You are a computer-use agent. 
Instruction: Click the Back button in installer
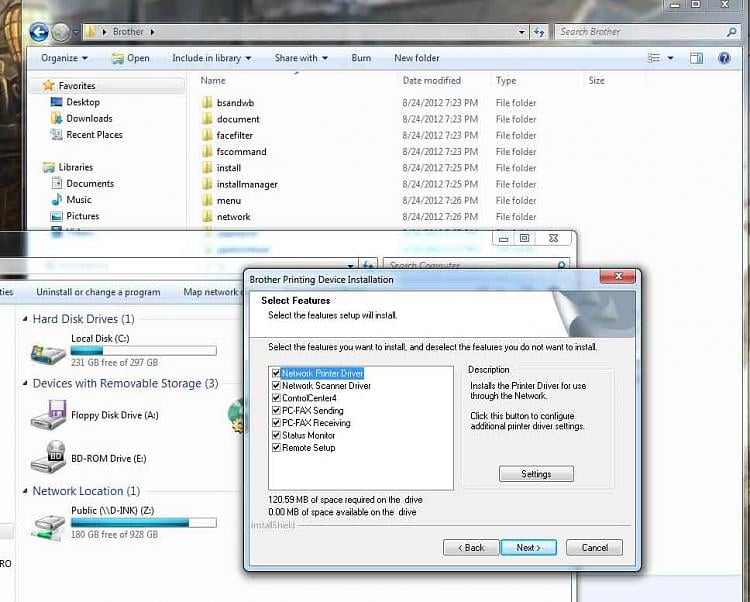tap(471, 547)
